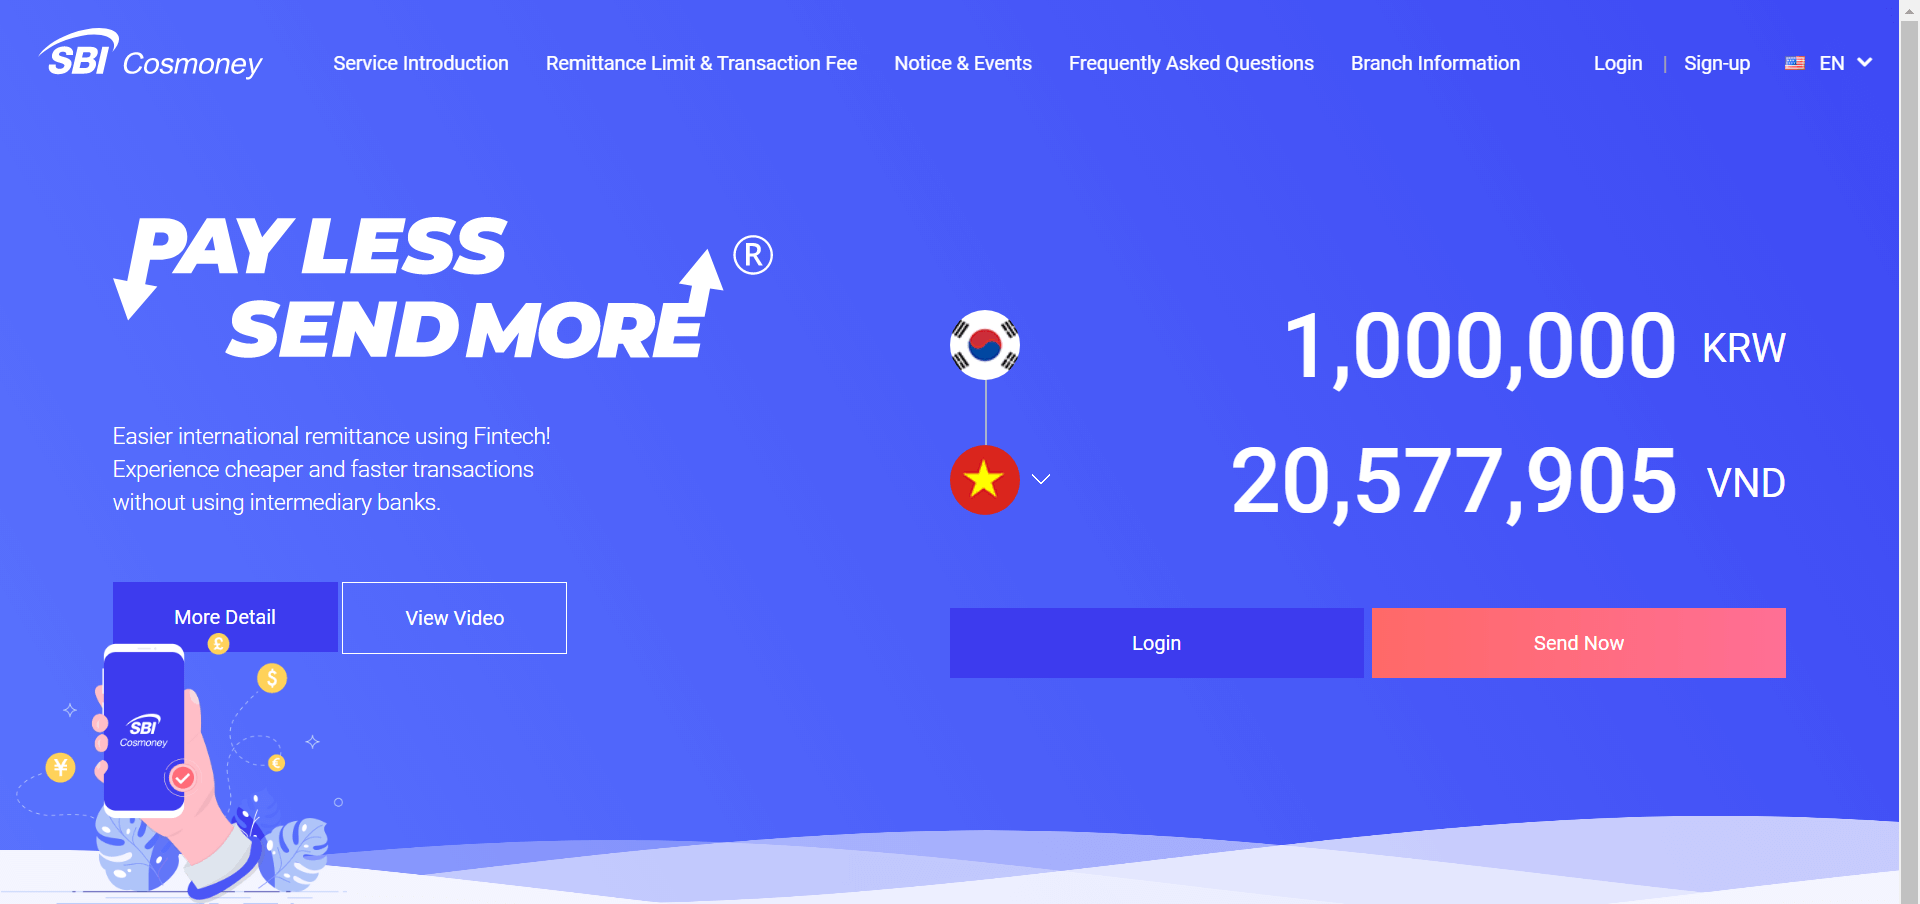Open Branch Information
The image size is (1920, 904).
(x=1435, y=62)
